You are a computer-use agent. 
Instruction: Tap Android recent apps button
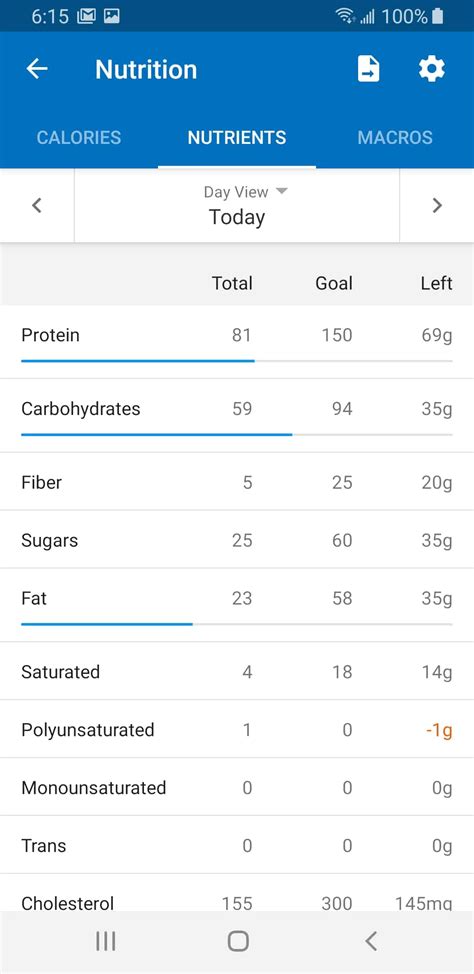[x=106, y=942]
